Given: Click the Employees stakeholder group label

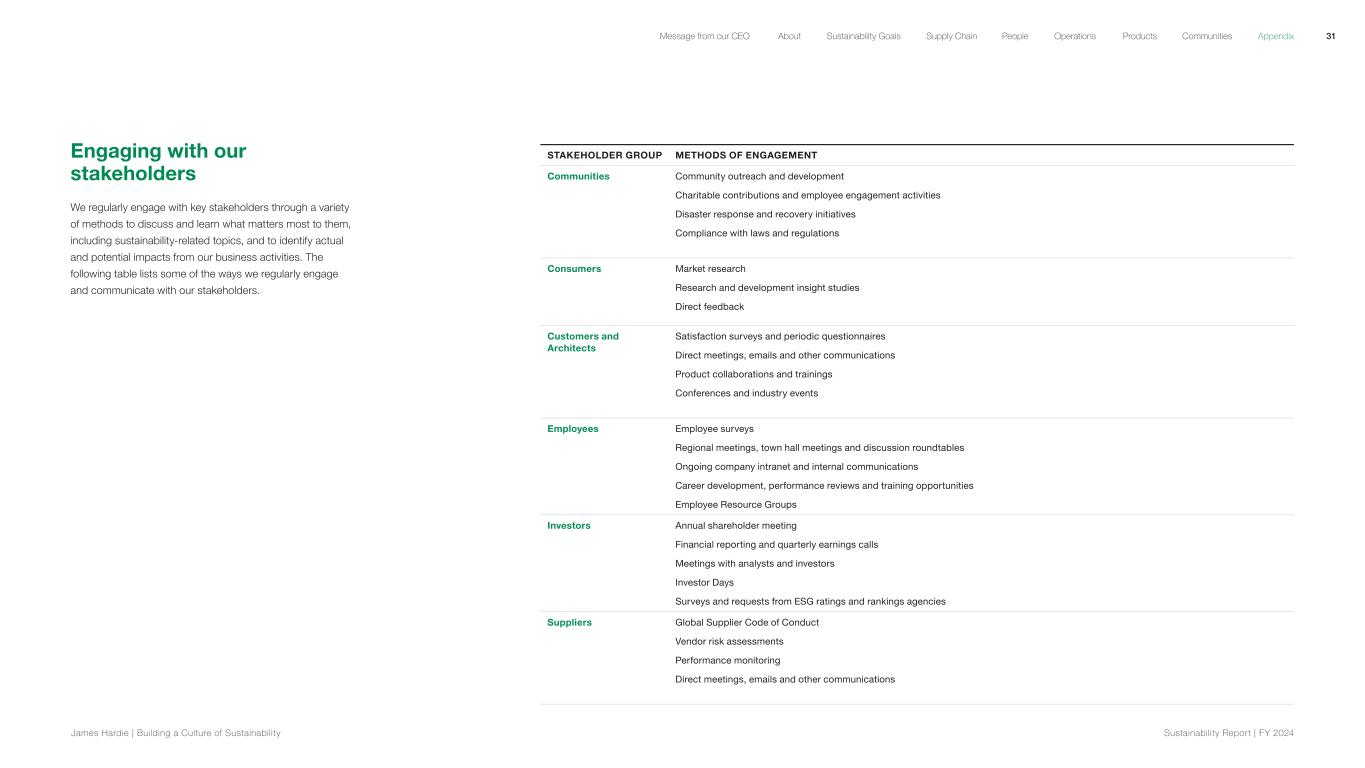Looking at the screenshot, I should click(572, 429).
